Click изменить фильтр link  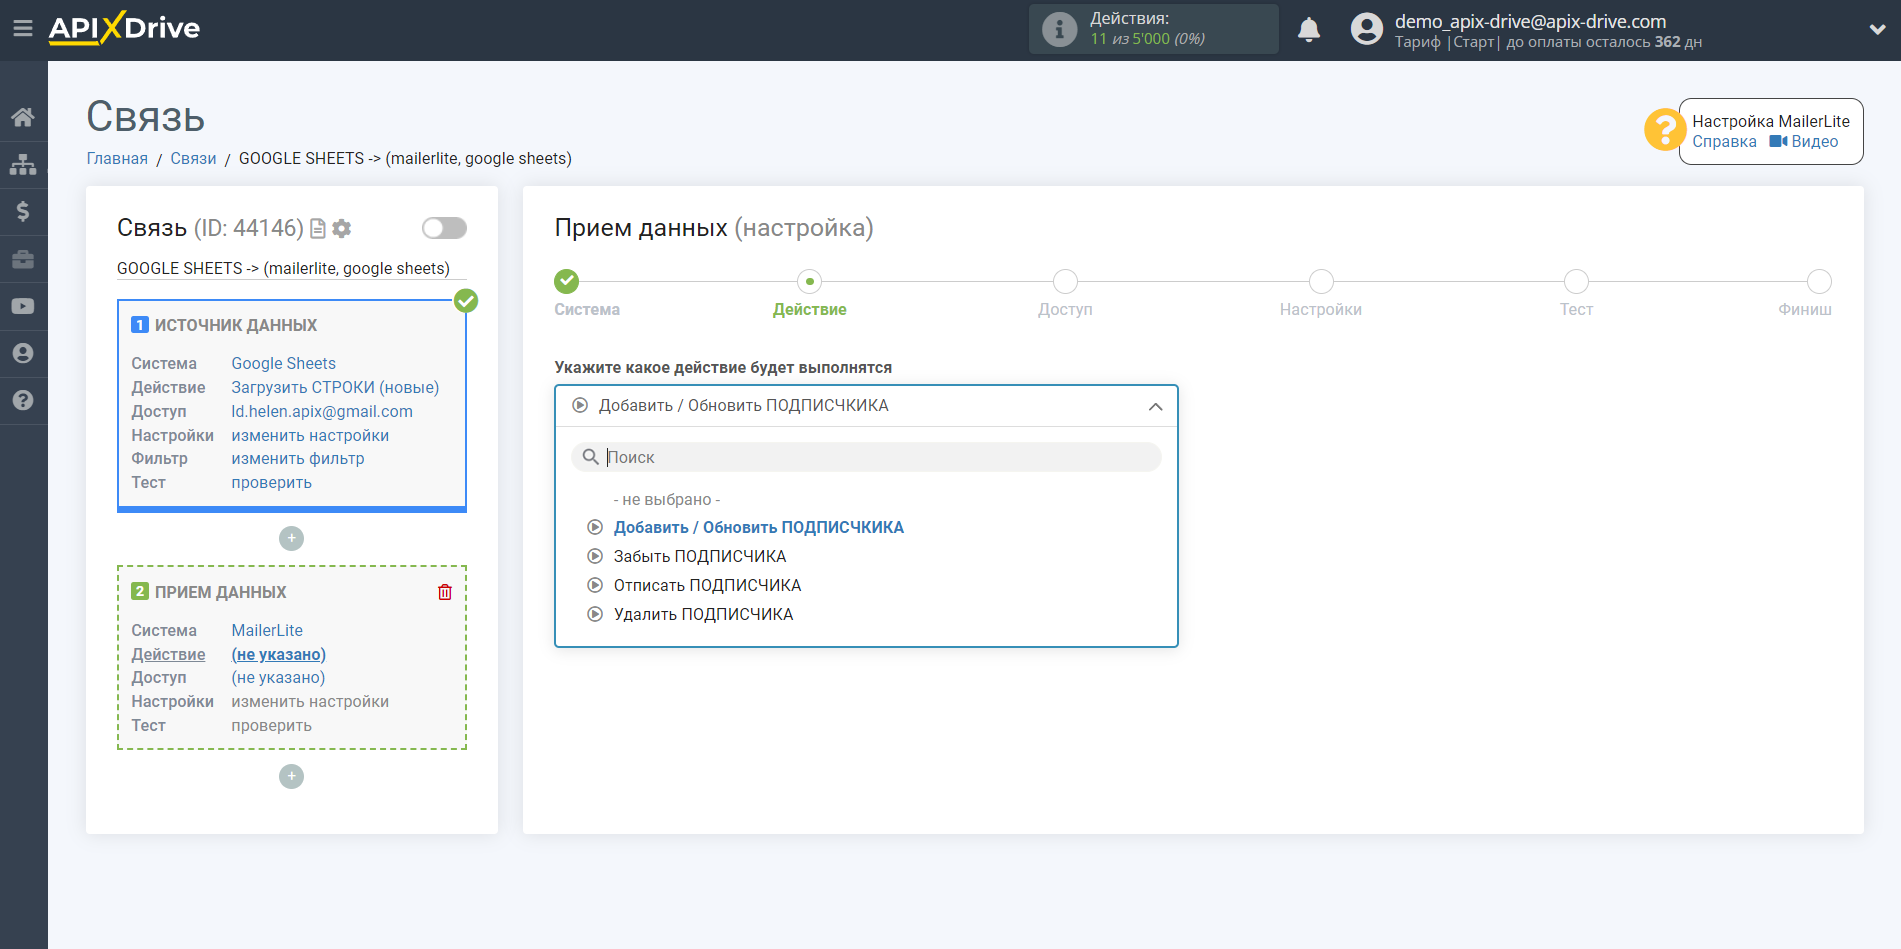[298, 459]
